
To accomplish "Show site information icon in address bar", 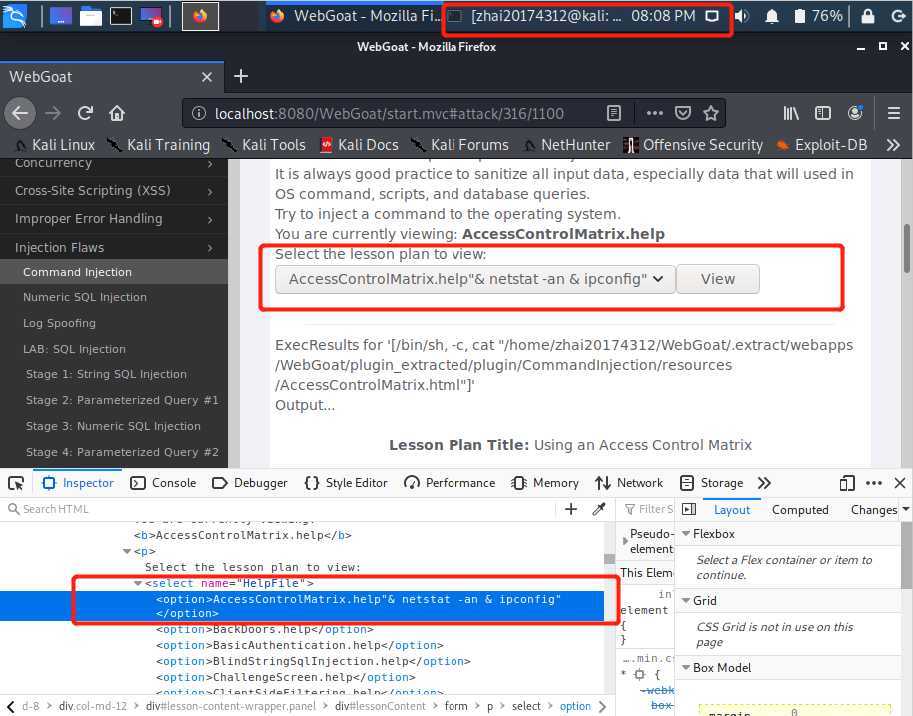I will point(199,113).
